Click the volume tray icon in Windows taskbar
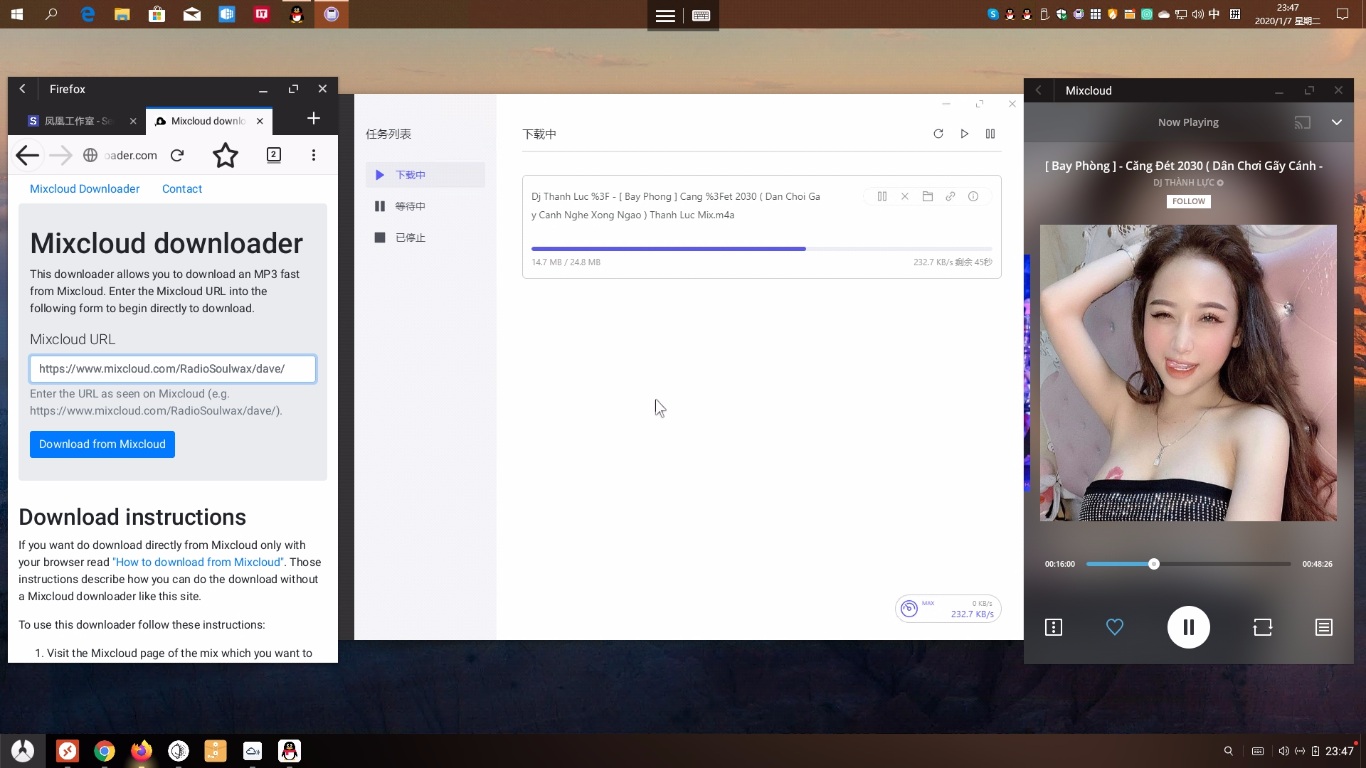This screenshot has width=1366, height=768. pos(1197,14)
